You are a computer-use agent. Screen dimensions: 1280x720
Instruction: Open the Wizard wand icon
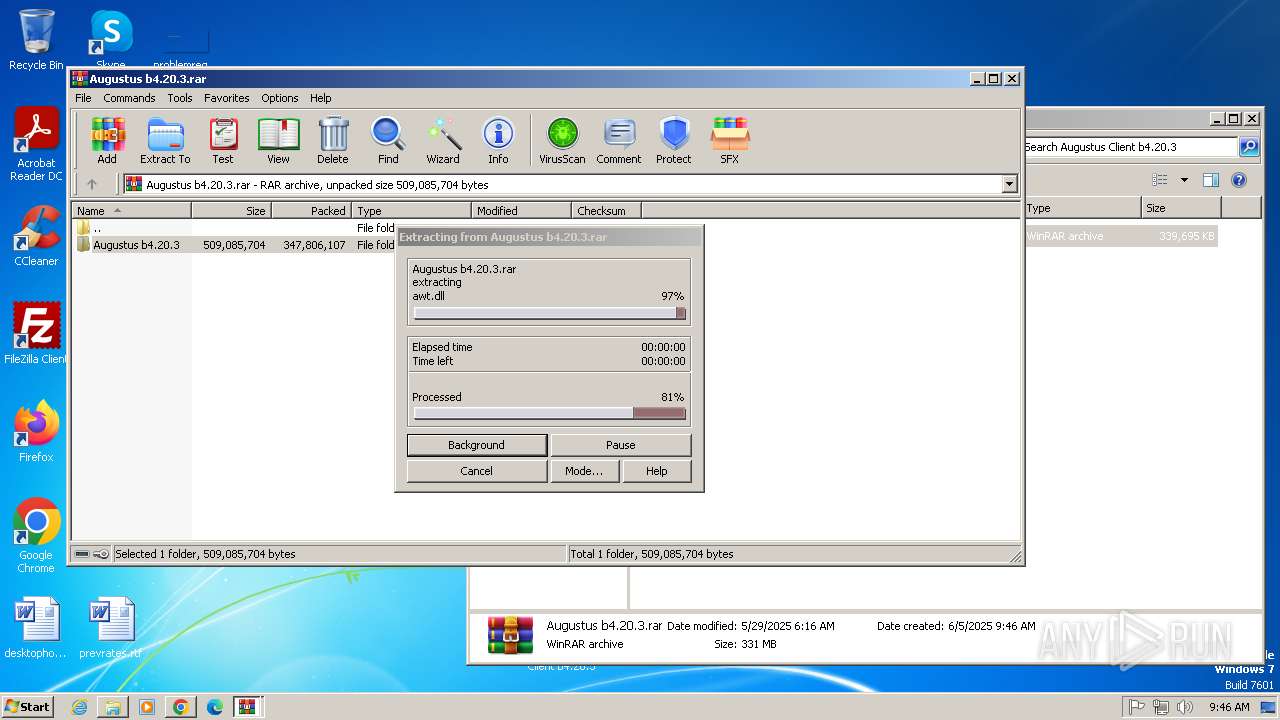pos(443,139)
